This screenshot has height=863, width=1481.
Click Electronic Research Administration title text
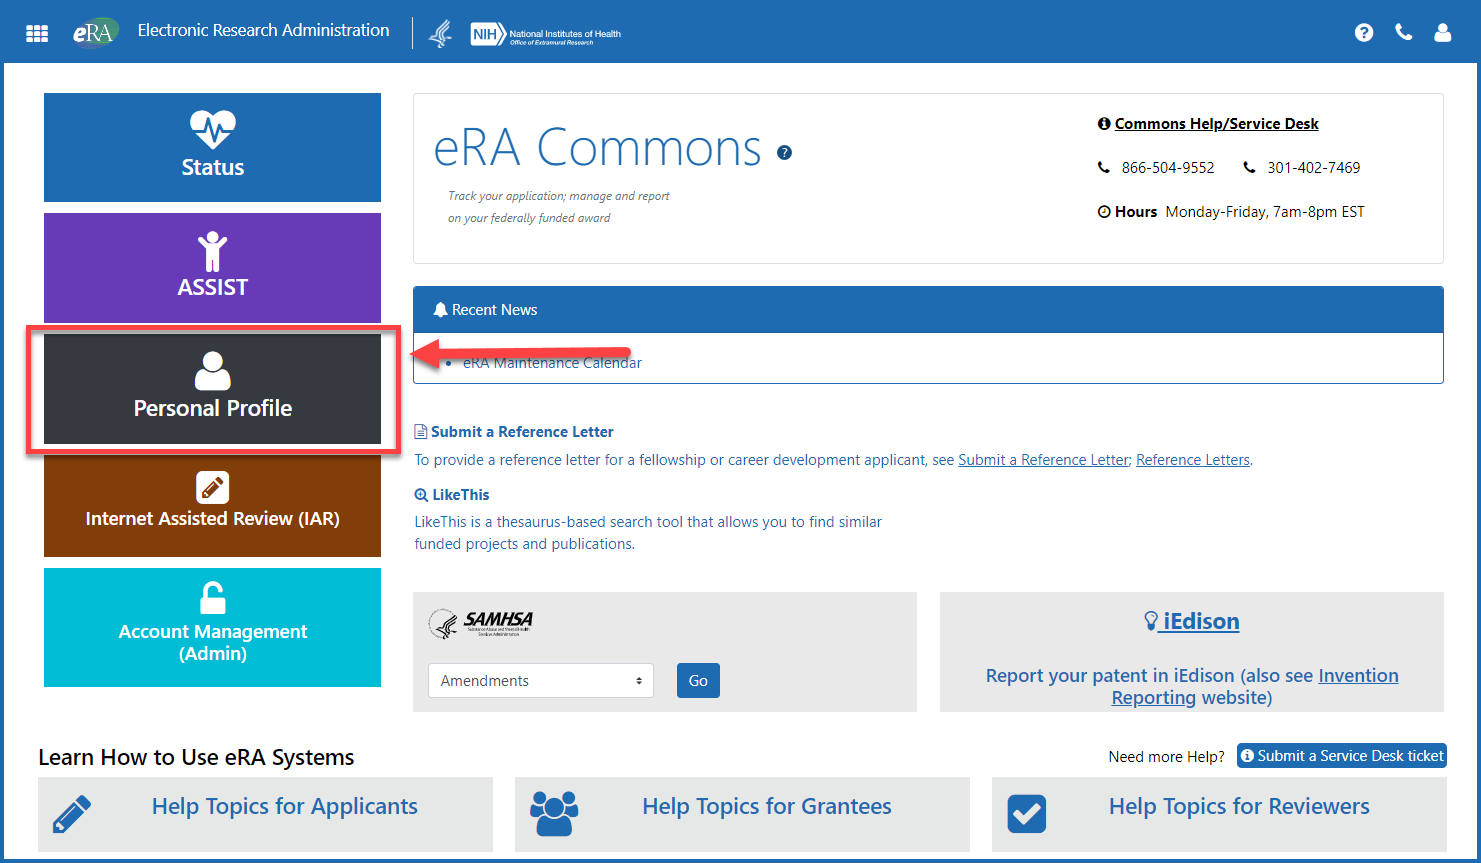(x=263, y=31)
